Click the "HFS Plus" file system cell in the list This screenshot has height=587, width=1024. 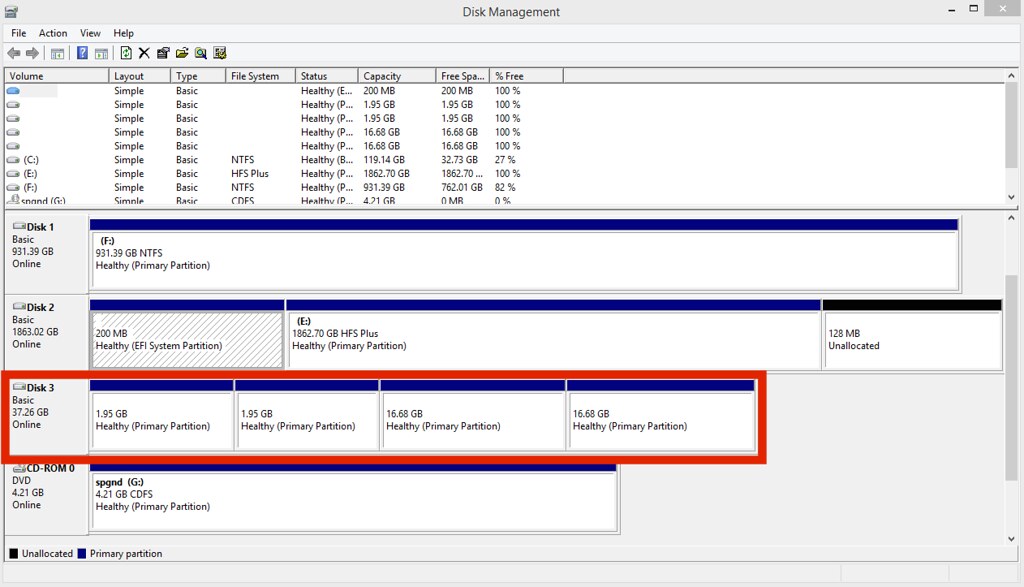(249, 174)
